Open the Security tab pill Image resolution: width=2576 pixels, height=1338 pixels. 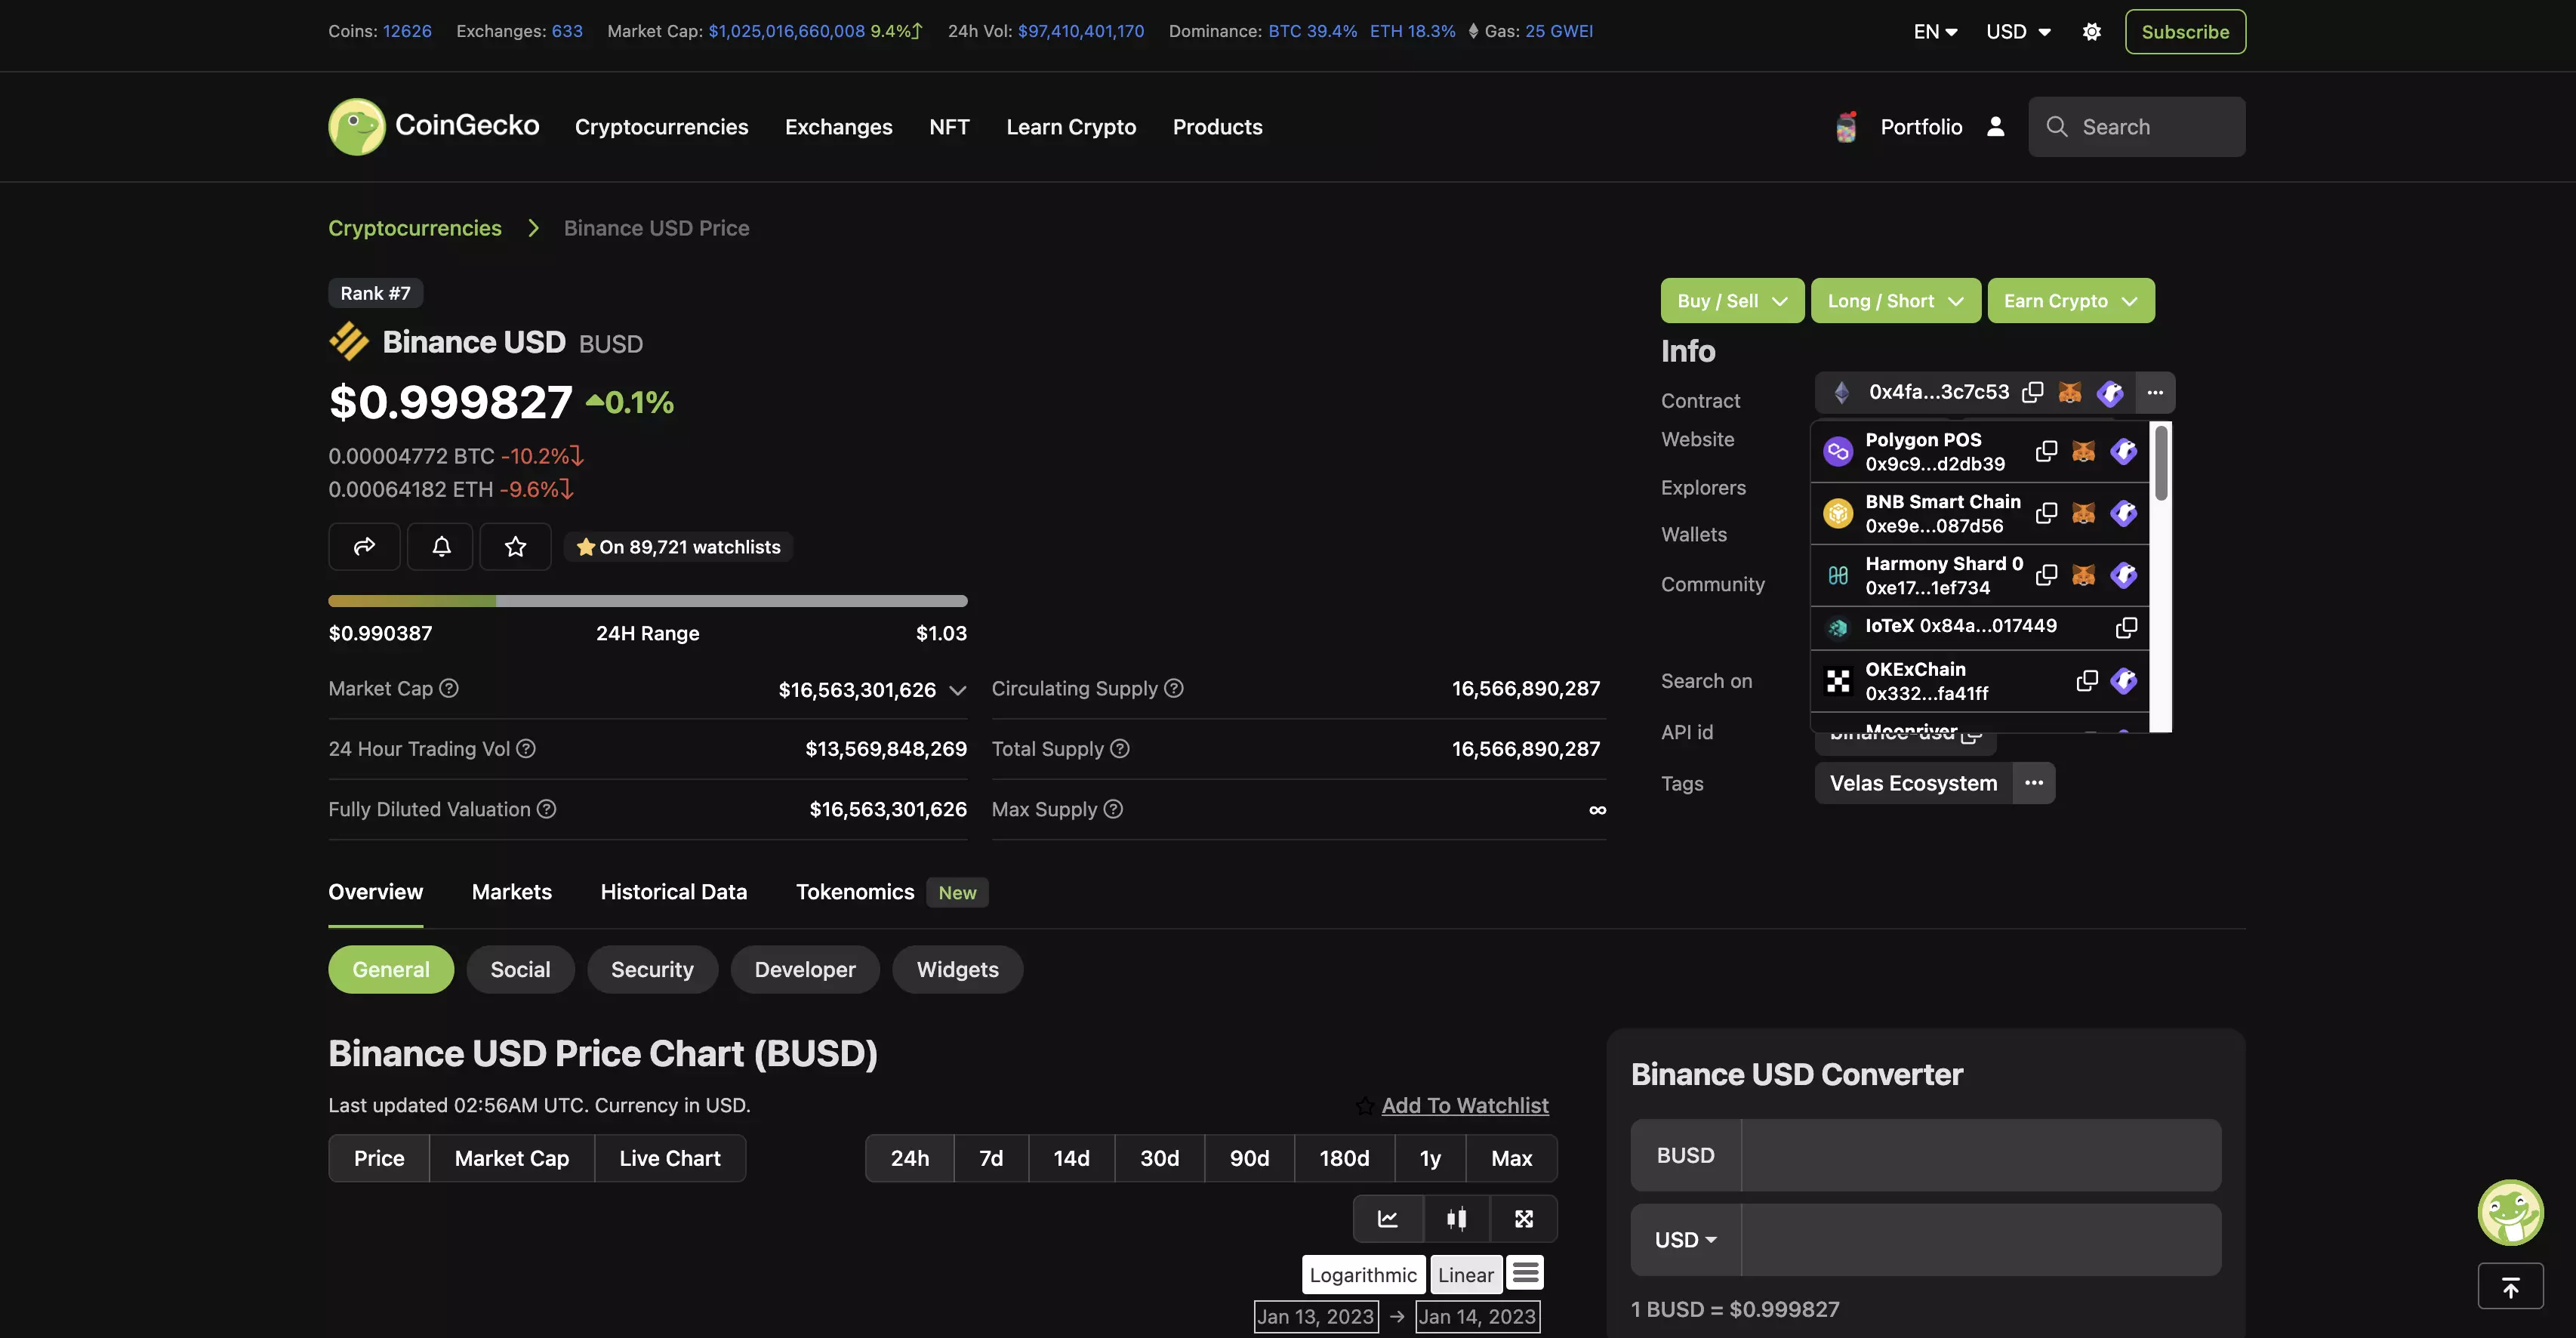pyautogui.click(x=652, y=969)
